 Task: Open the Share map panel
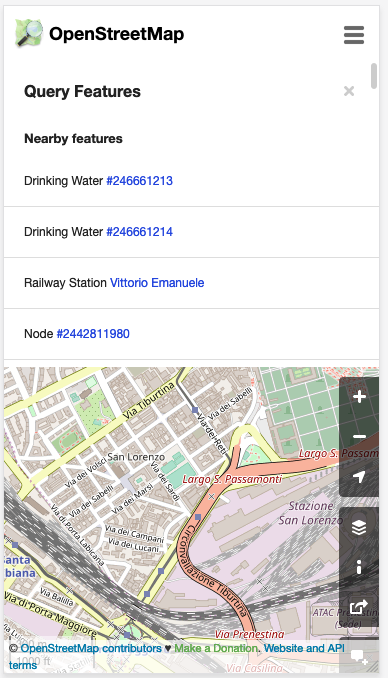(x=359, y=607)
